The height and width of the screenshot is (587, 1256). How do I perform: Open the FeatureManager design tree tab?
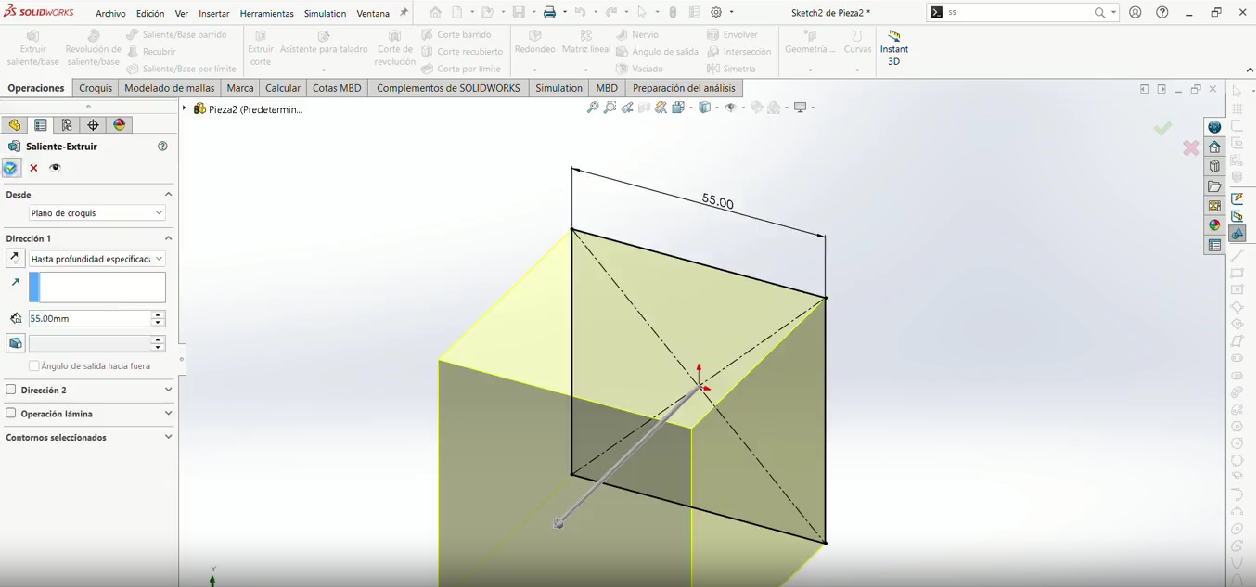tap(14, 125)
